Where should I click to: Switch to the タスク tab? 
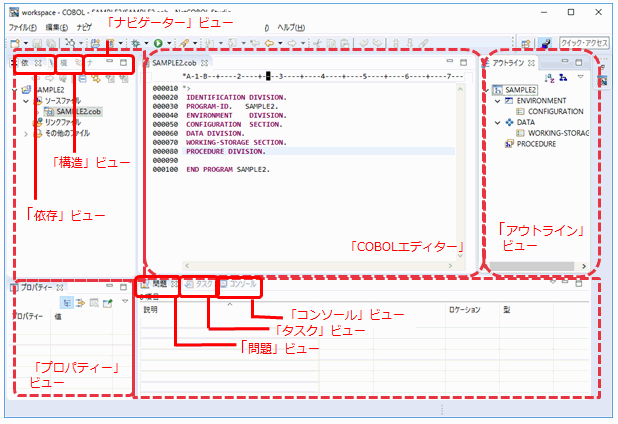[x=203, y=285]
